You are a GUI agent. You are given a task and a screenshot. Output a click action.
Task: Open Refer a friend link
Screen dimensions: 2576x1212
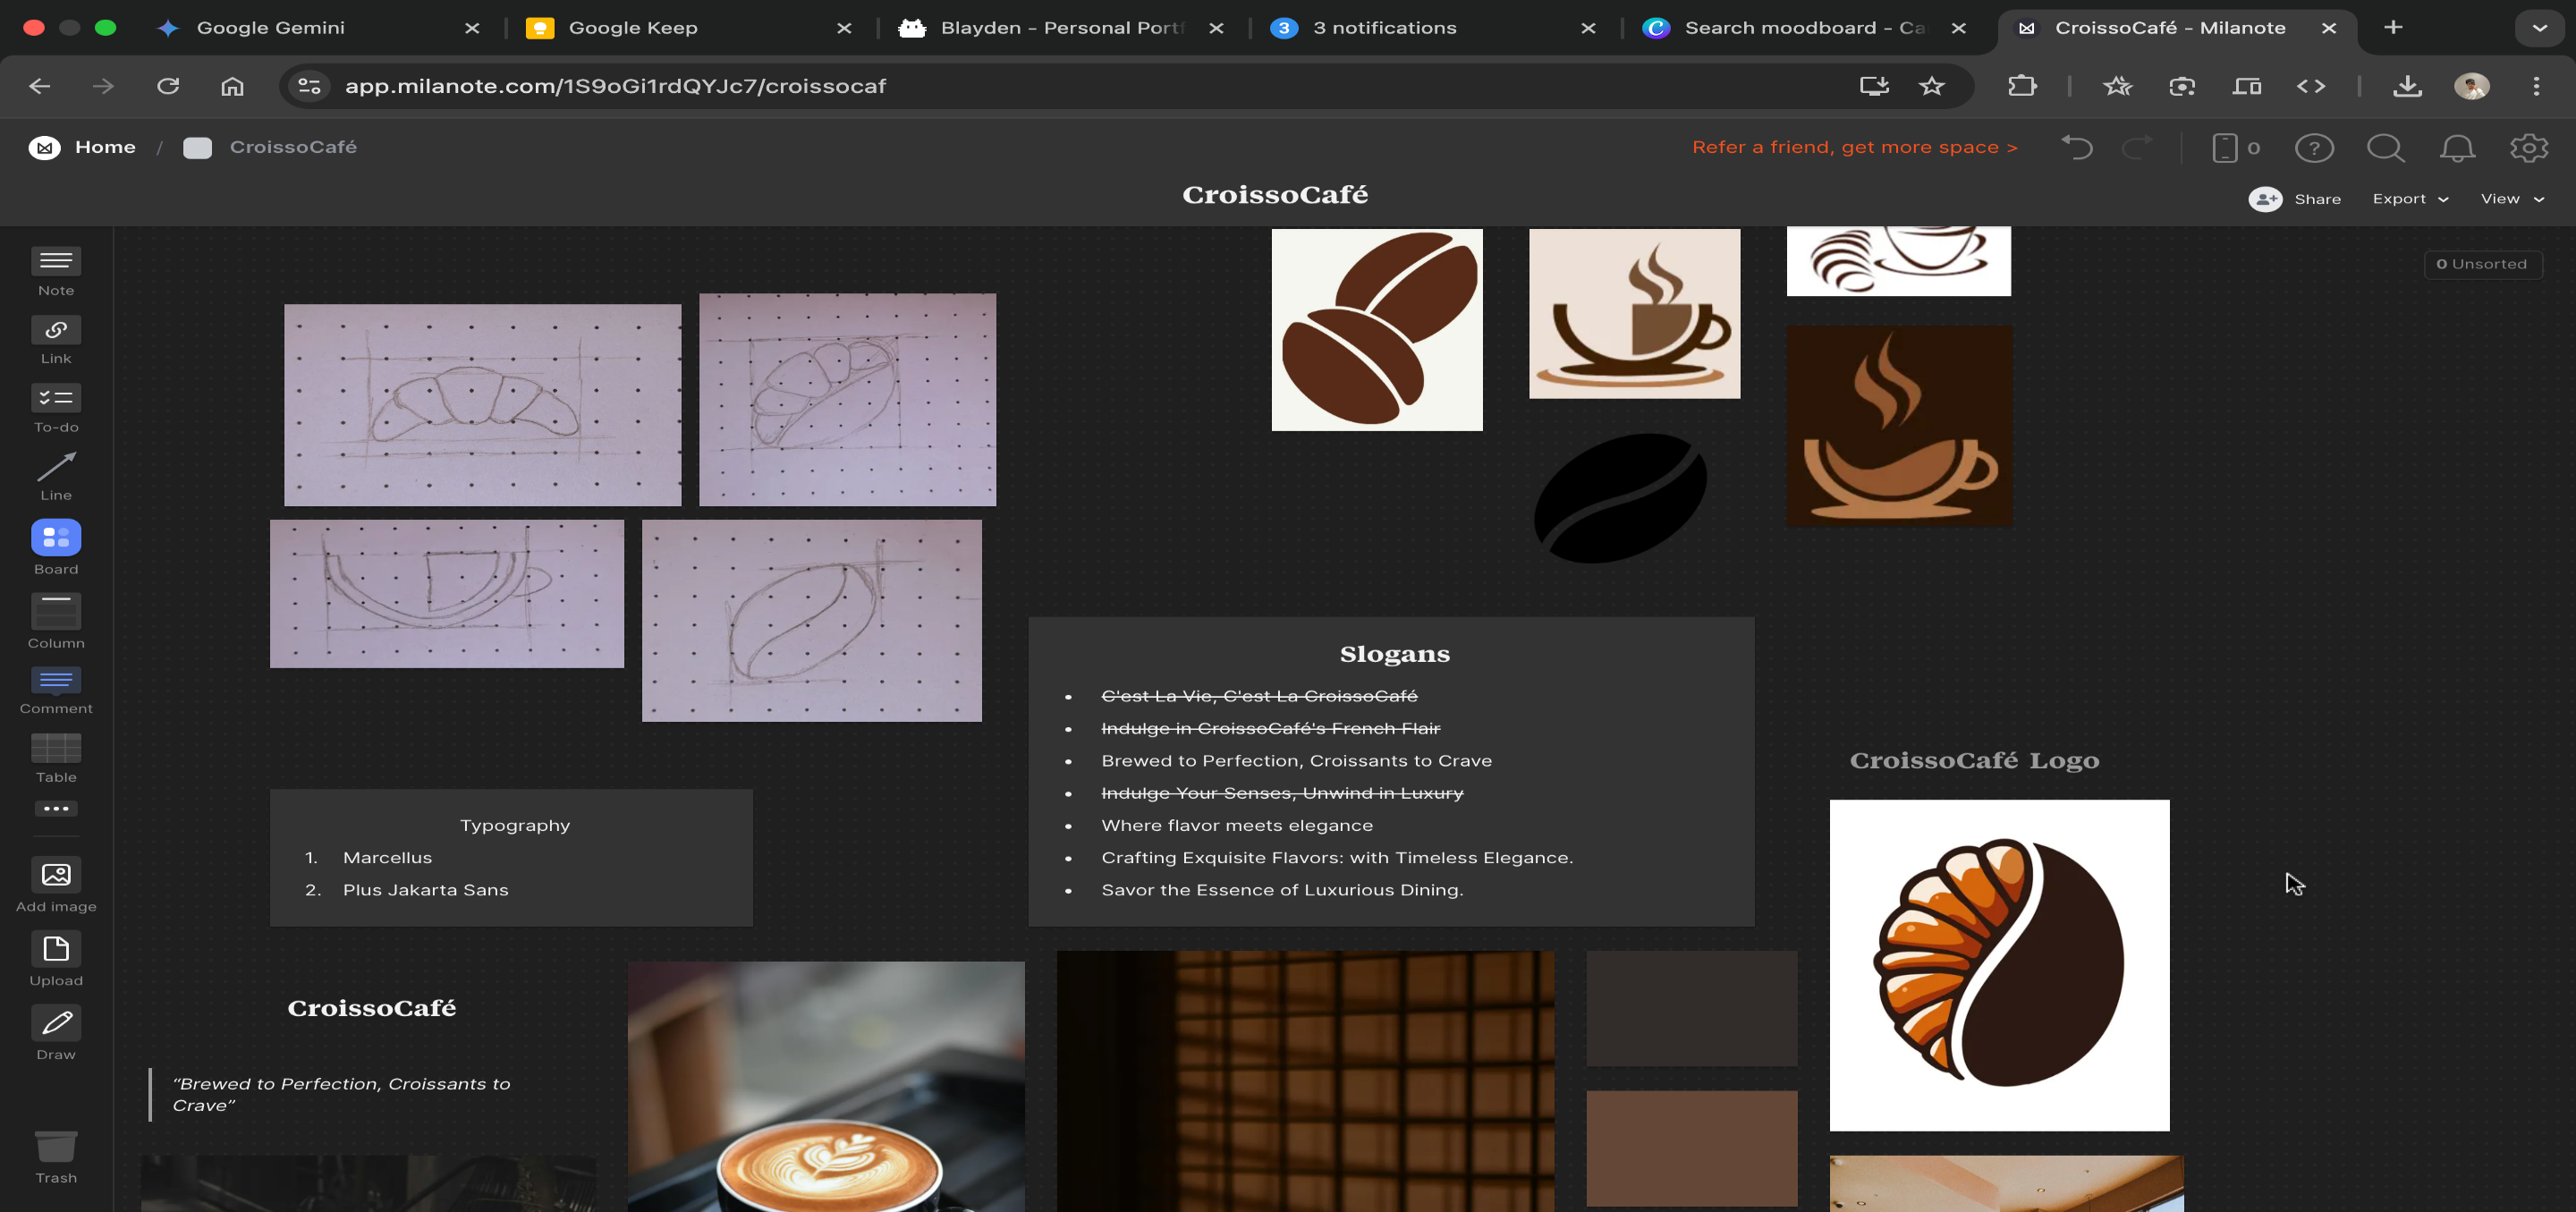(1854, 148)
